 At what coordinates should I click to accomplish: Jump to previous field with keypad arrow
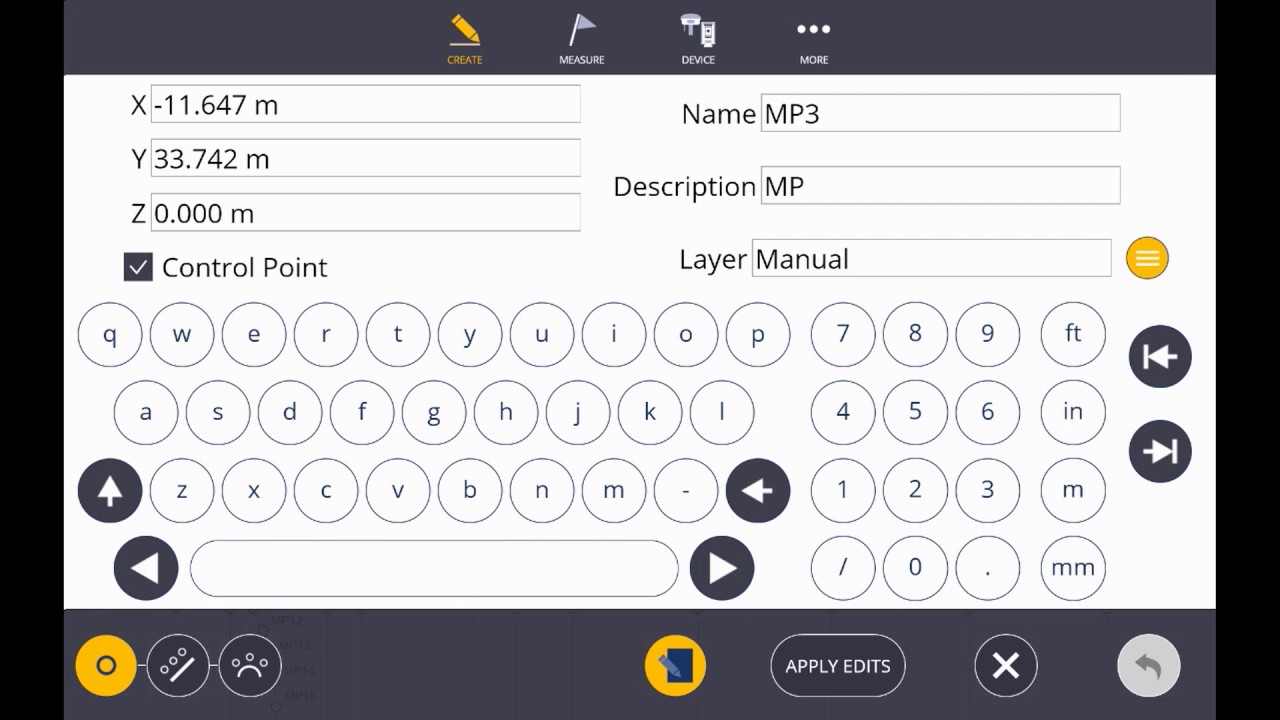(1160, 357)
